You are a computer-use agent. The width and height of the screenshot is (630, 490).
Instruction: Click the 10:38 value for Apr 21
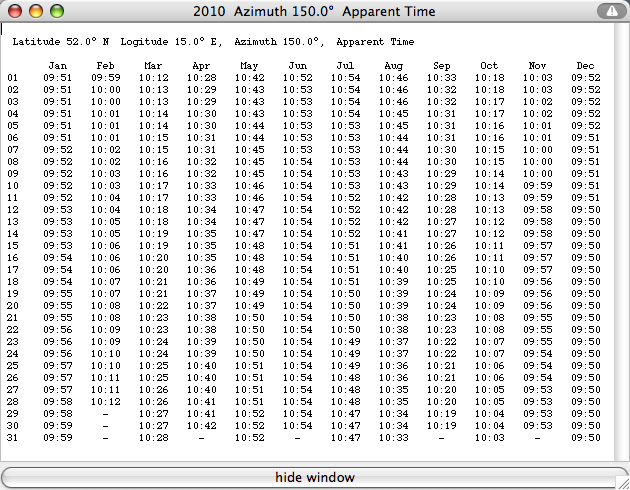click(x=202, y=318)
